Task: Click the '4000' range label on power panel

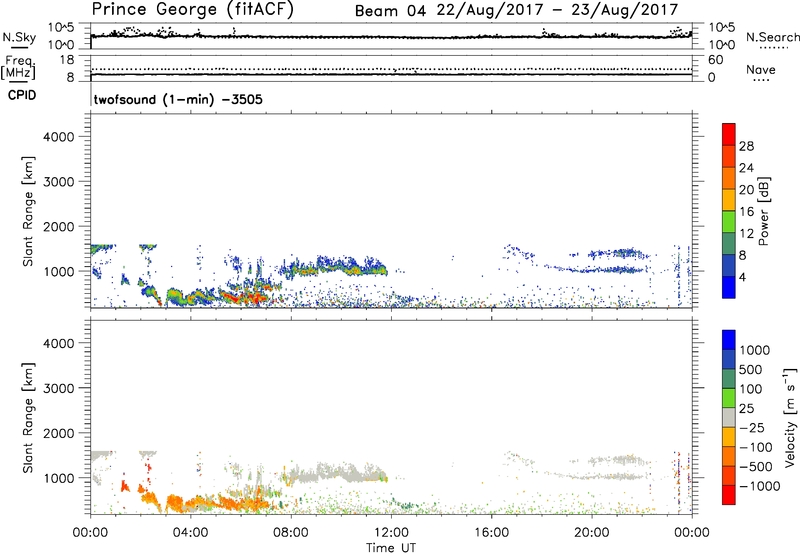Action: [58, 137]
